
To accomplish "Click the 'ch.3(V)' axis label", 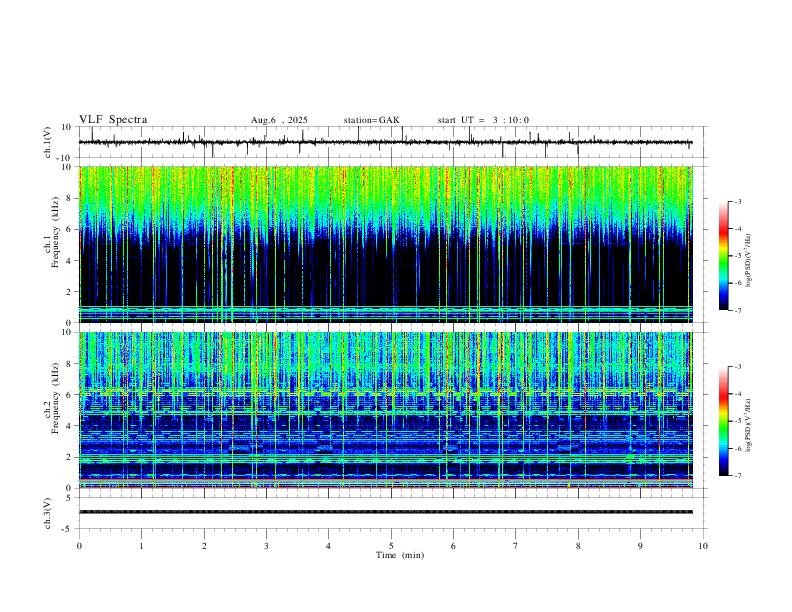I will coord(48,513).
